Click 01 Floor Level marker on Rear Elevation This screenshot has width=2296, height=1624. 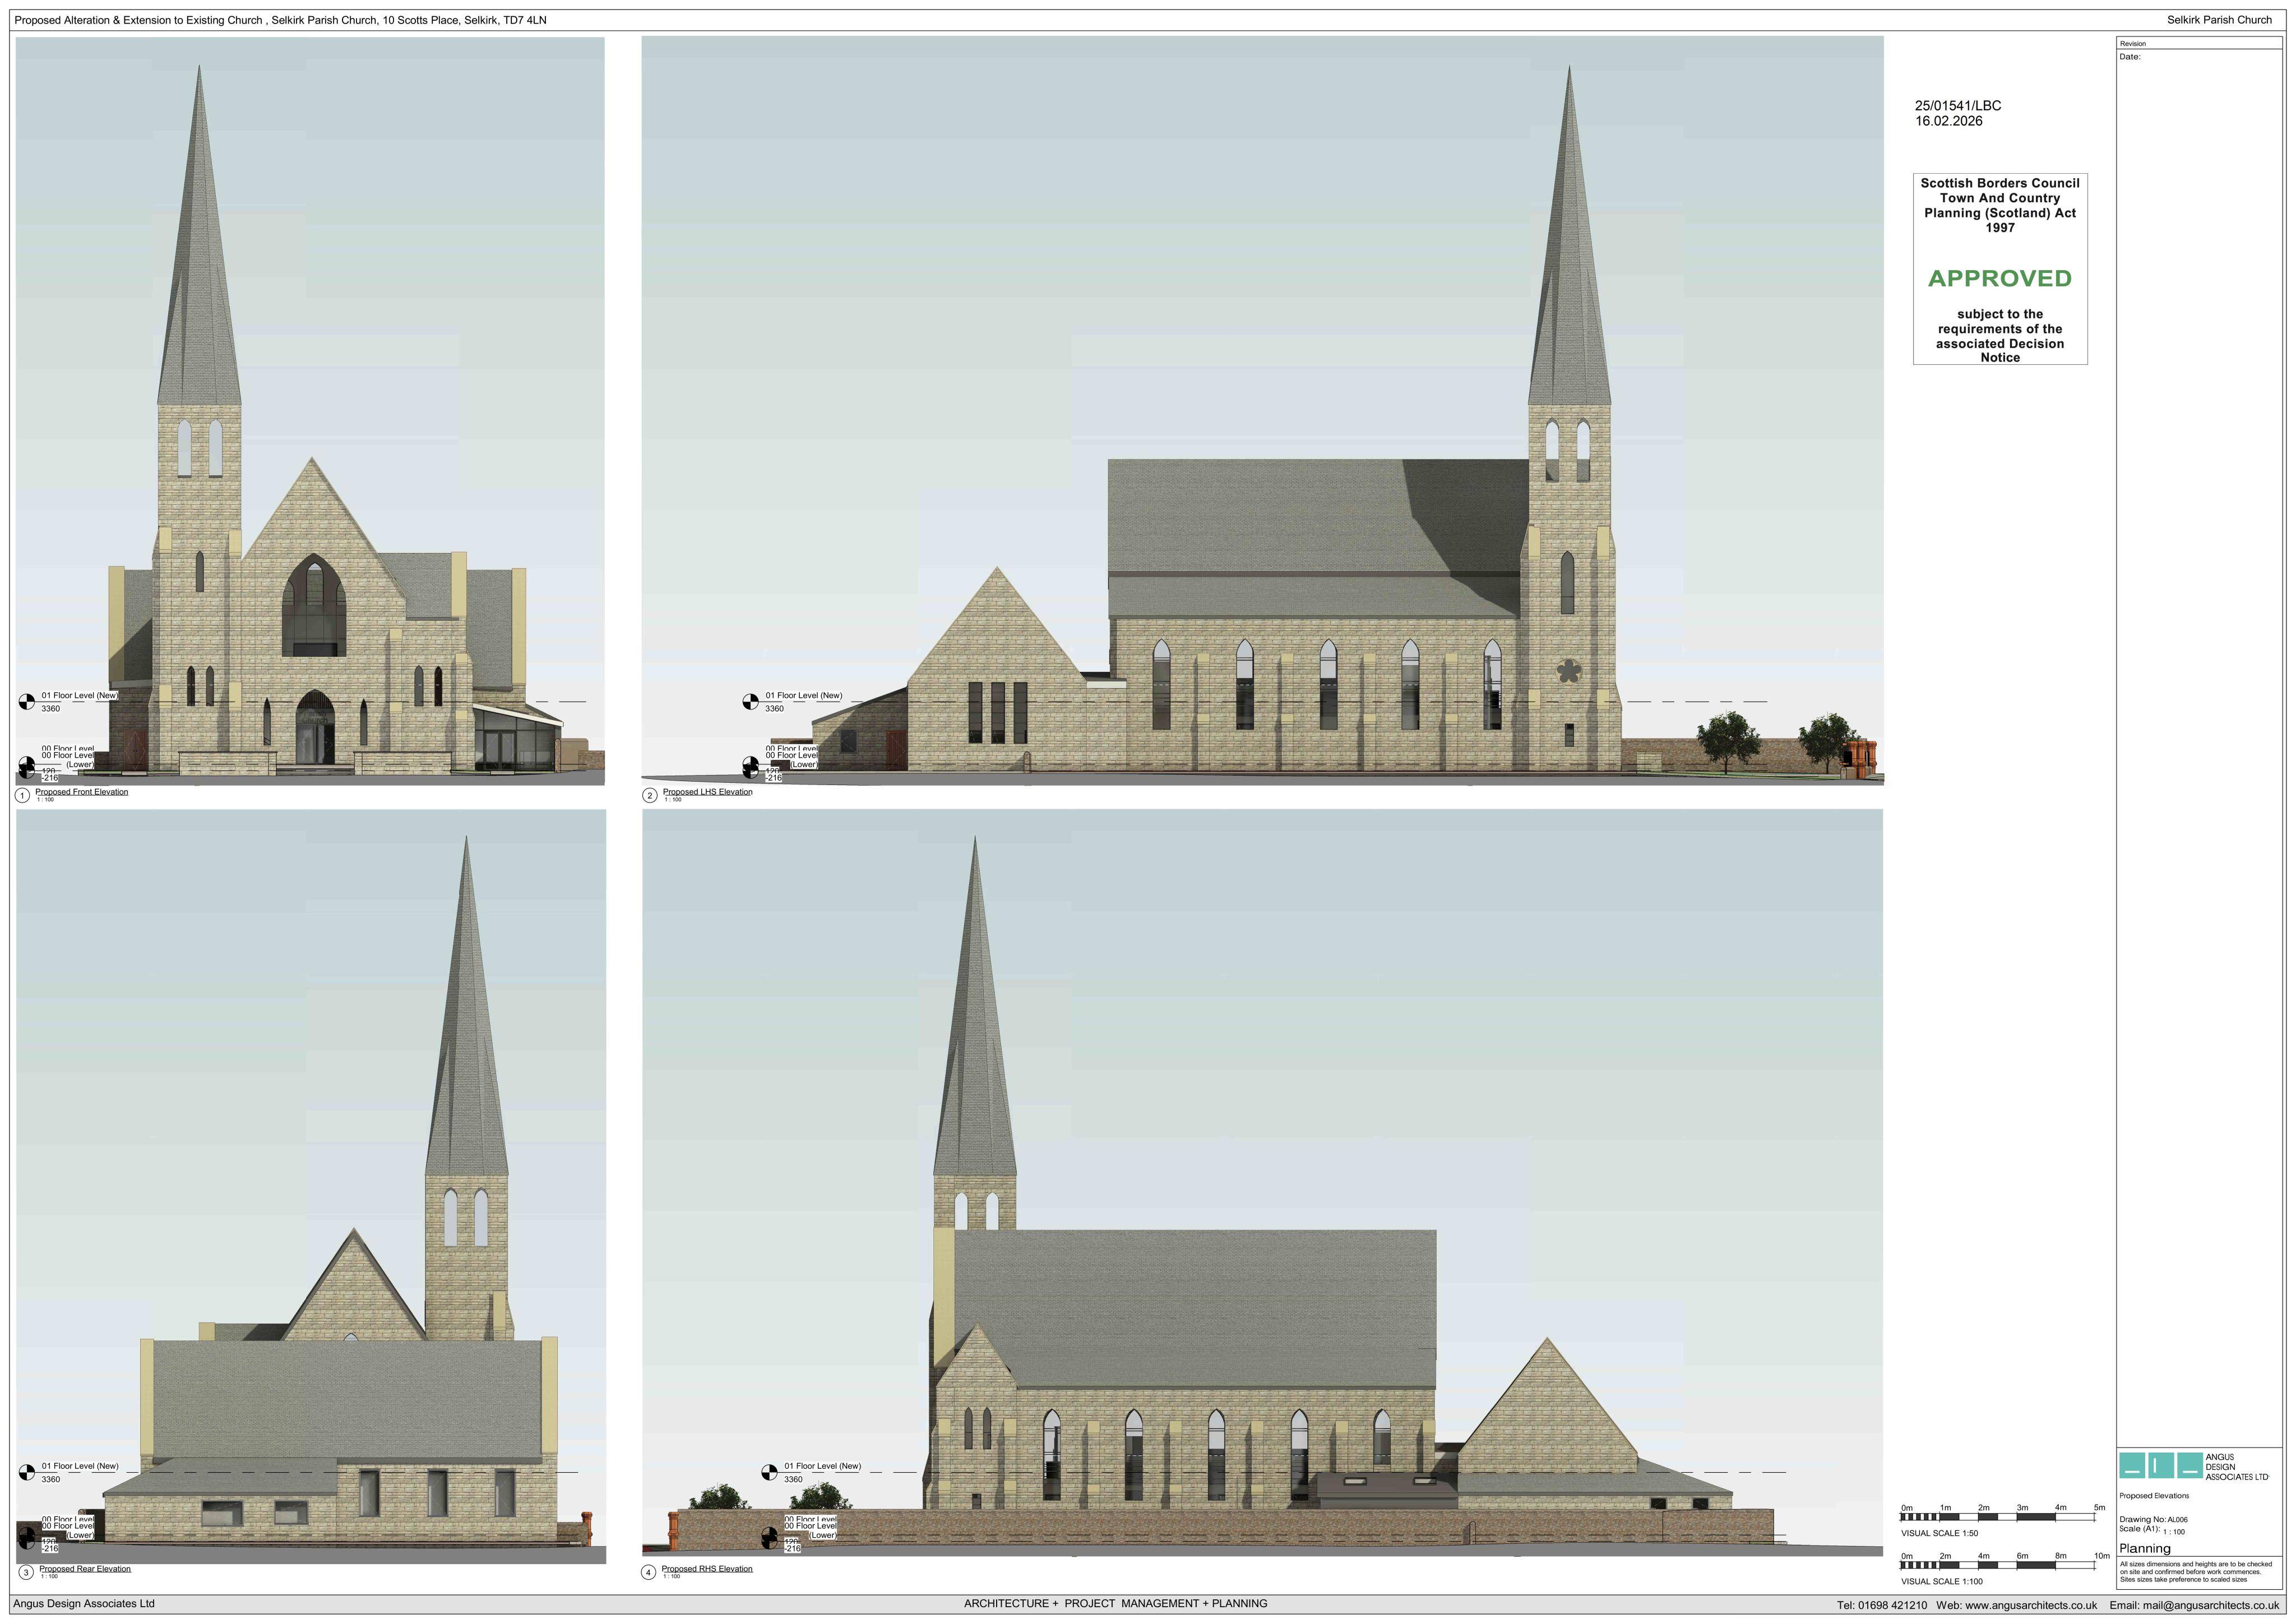coord(27,1473)
